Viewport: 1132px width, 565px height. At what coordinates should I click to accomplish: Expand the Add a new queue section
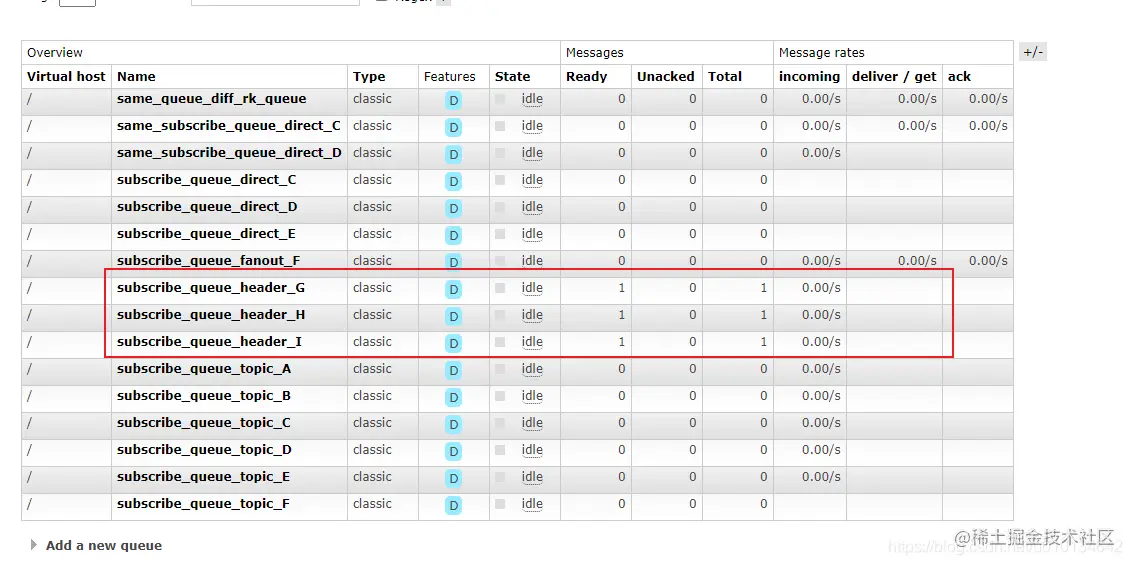[x=103, y=546]
